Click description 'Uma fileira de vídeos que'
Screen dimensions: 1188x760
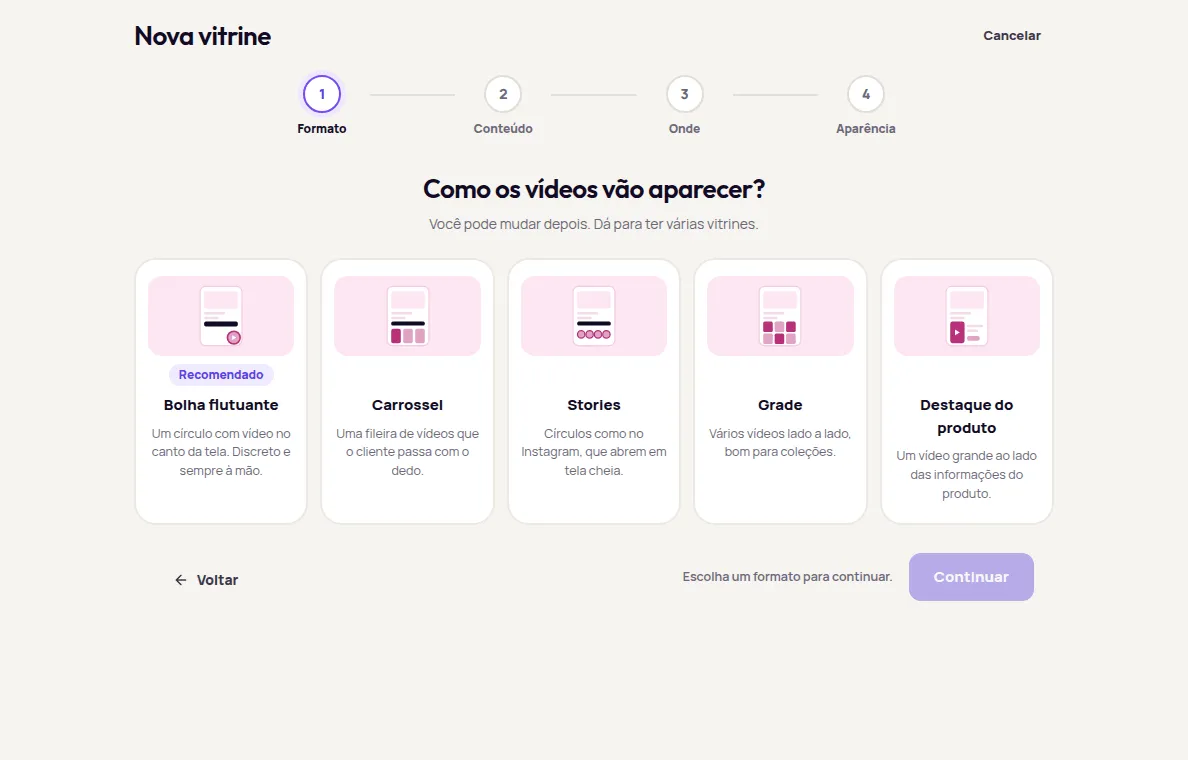coord(407,452)
